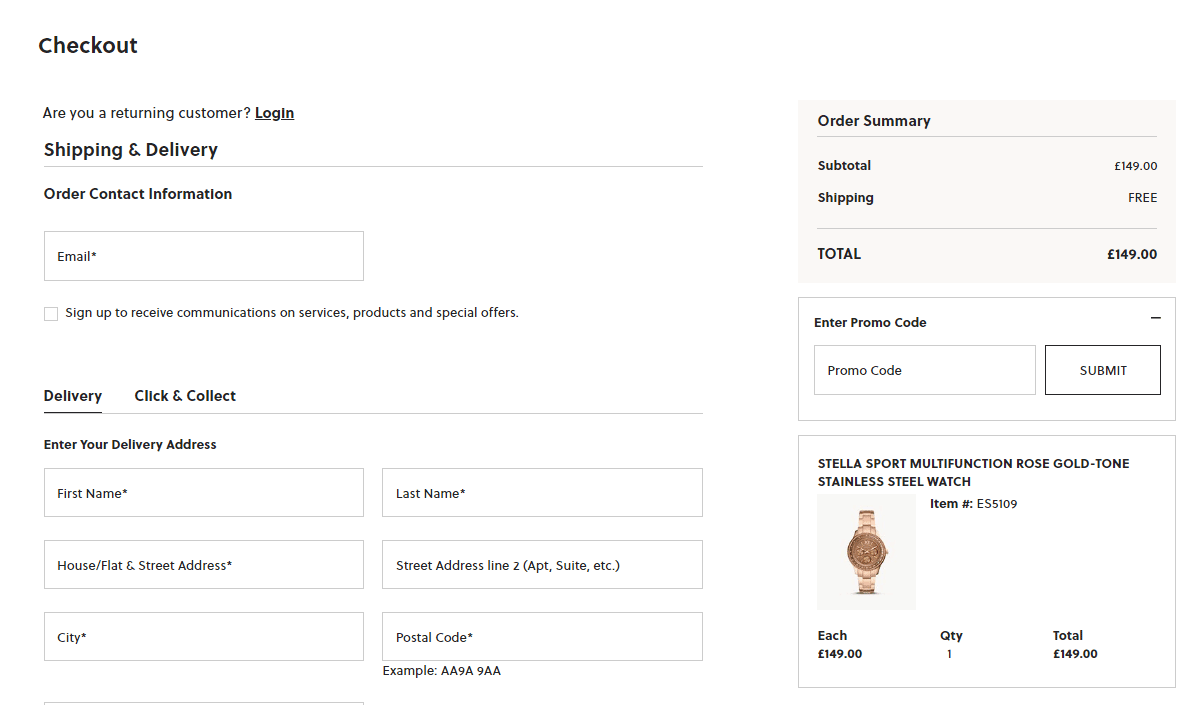
Task: Focus the Email field
Action: point(204,256)
